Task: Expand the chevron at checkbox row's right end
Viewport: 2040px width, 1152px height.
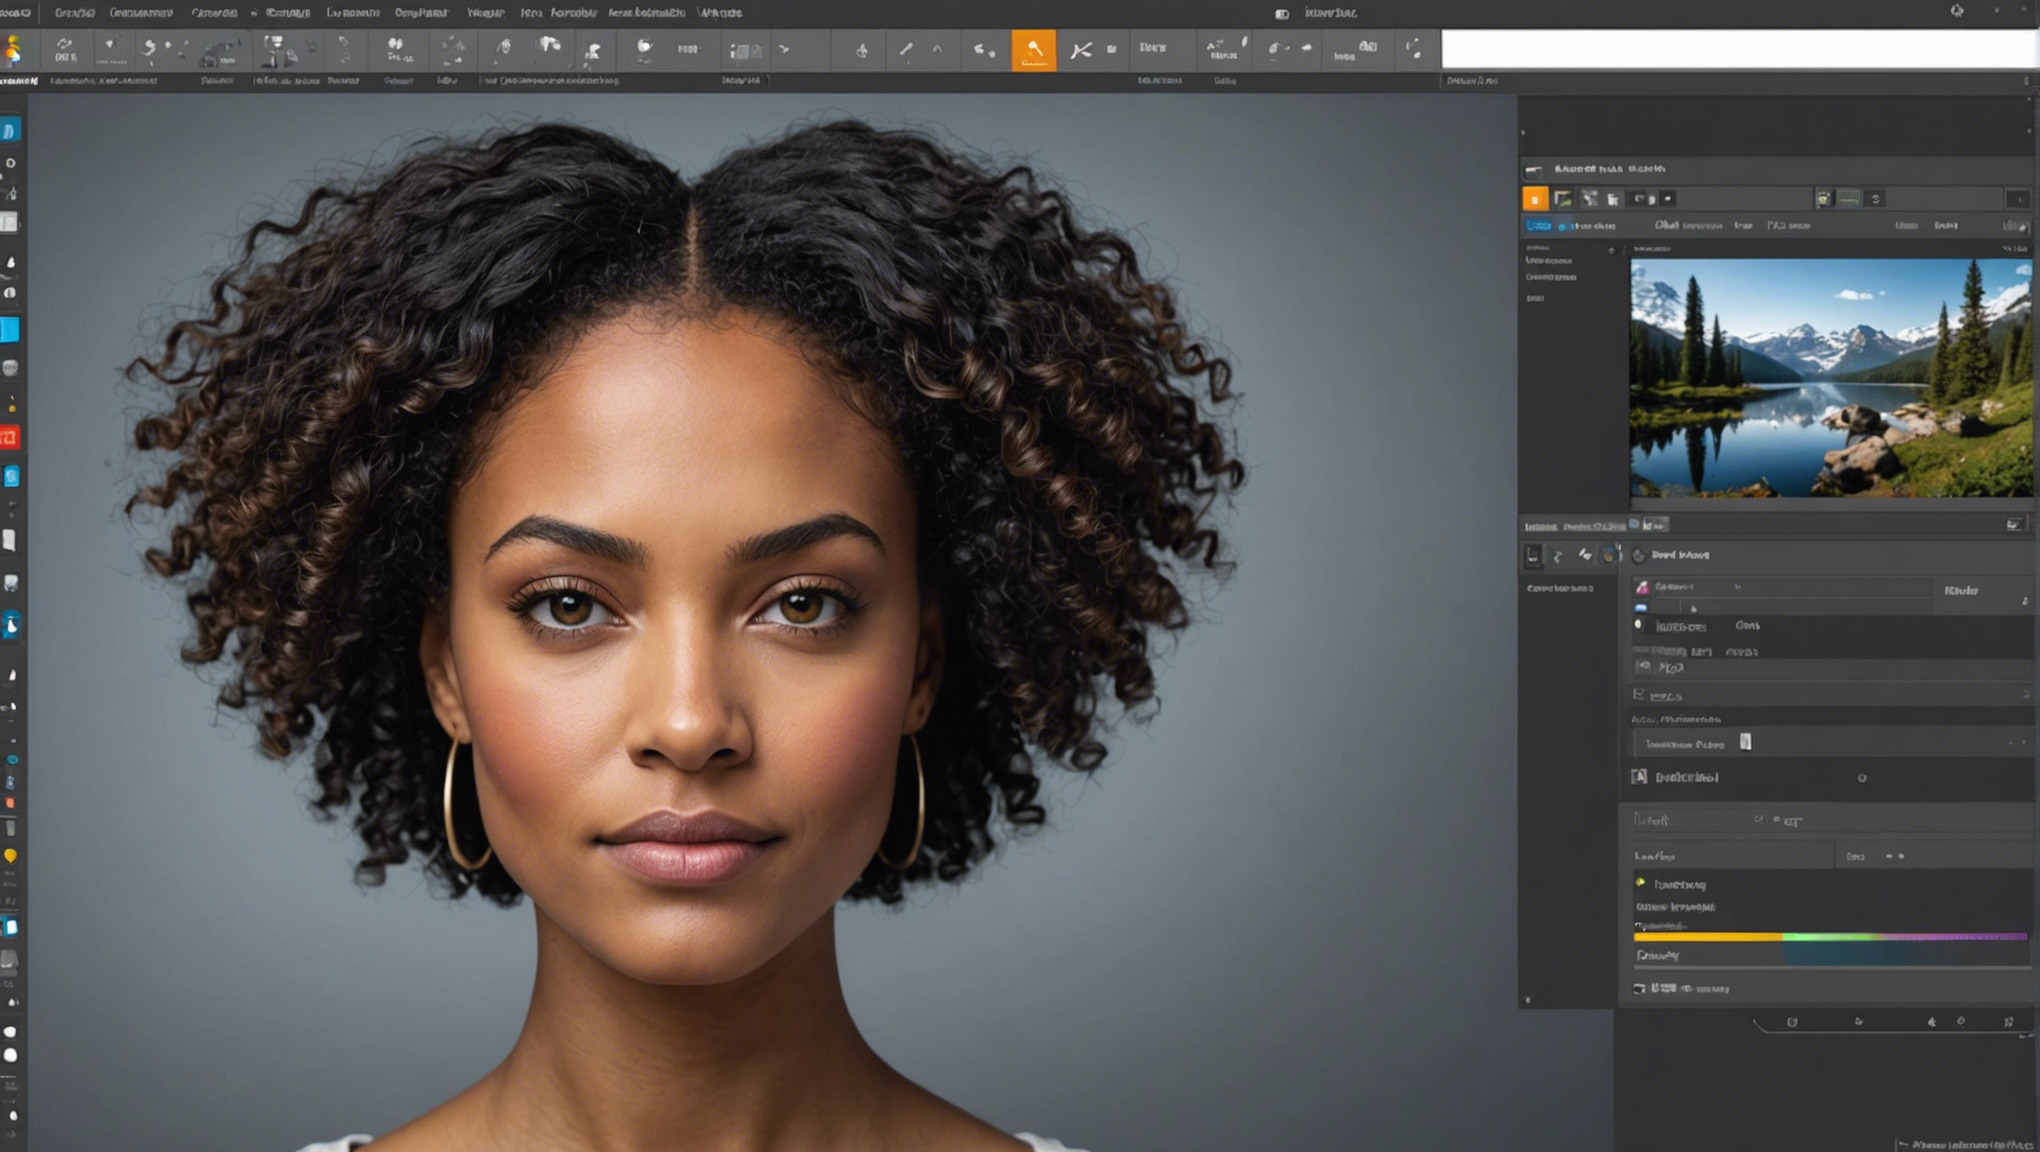Action: point(2026,694)
